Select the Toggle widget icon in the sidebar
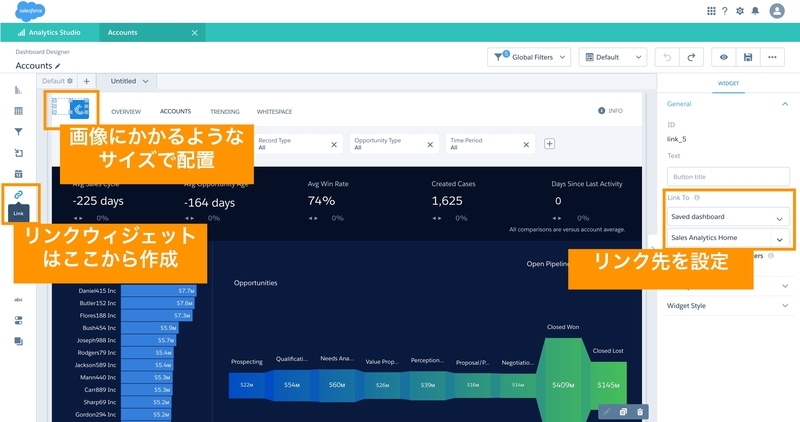800x422 pixels. point(18,320)
